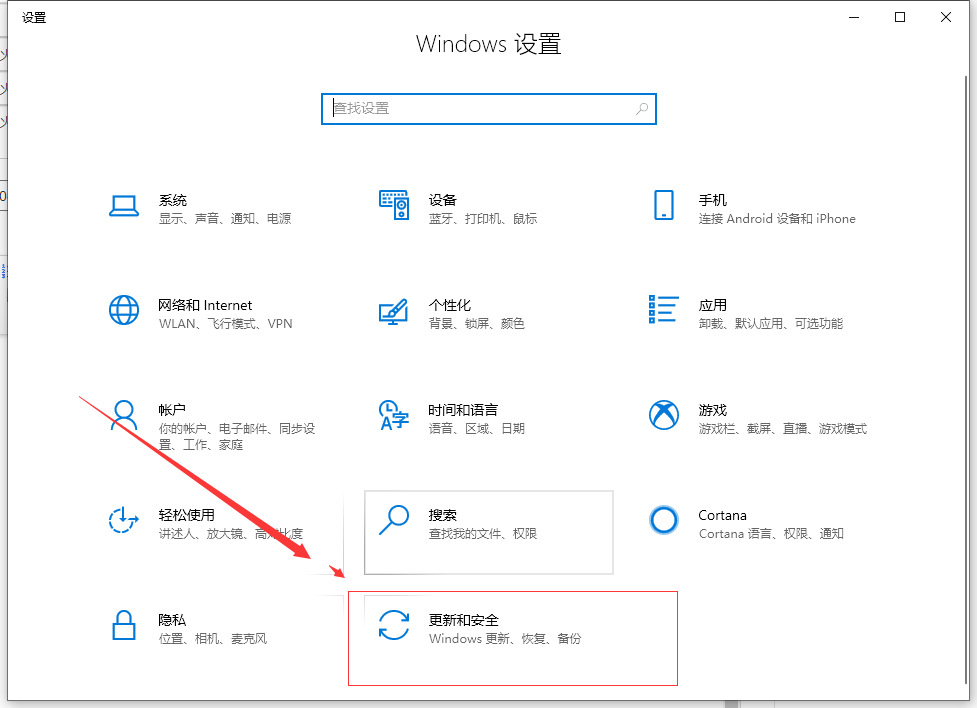The width and height of the screenshot is (977, 708).
Task: Open the 轻松使用 ease of access icon
Action: (124, 520)
